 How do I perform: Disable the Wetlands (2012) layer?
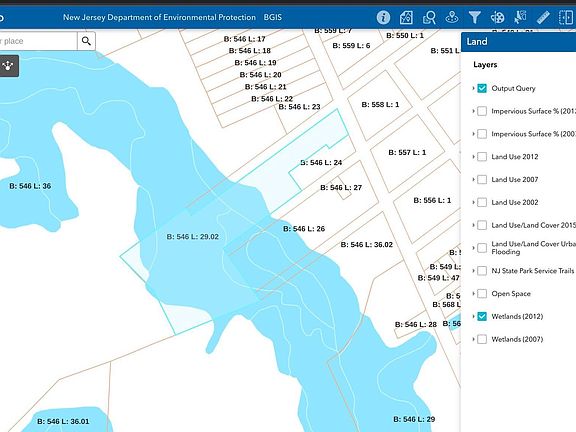click(482, 316)
